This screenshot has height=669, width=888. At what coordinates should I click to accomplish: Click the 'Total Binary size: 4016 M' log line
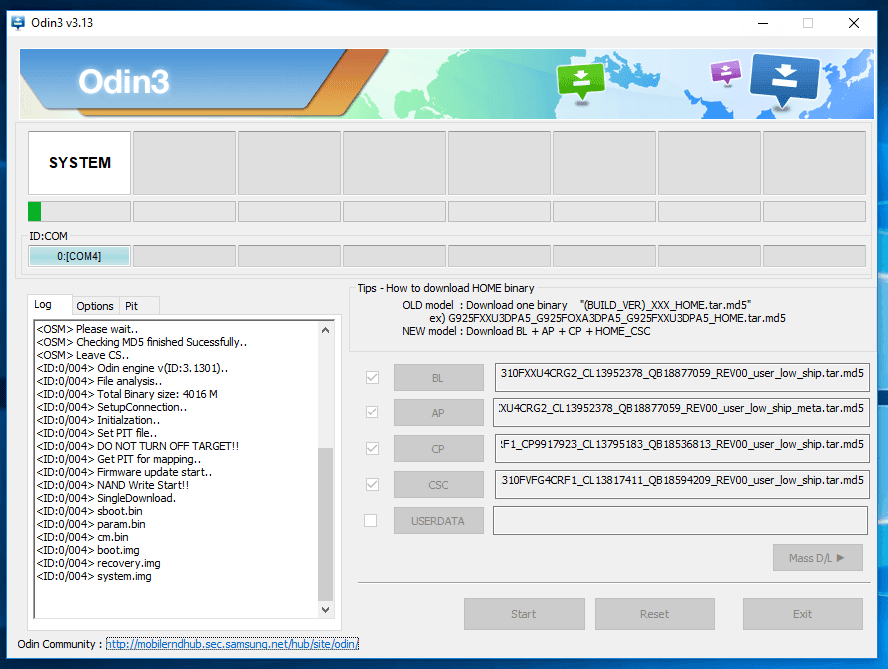point(127,394)
